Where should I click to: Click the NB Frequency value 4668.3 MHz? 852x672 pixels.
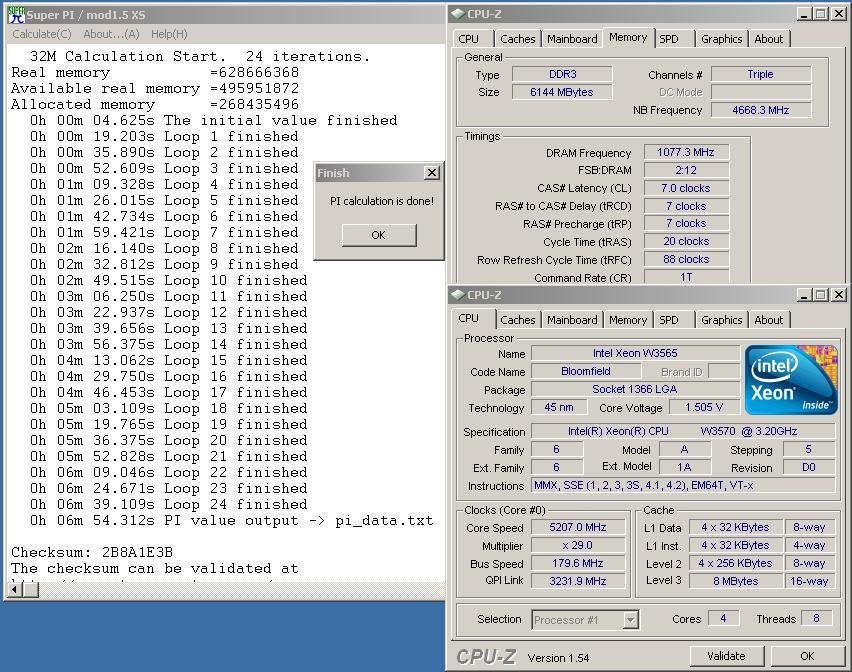(x=761, y=110)
